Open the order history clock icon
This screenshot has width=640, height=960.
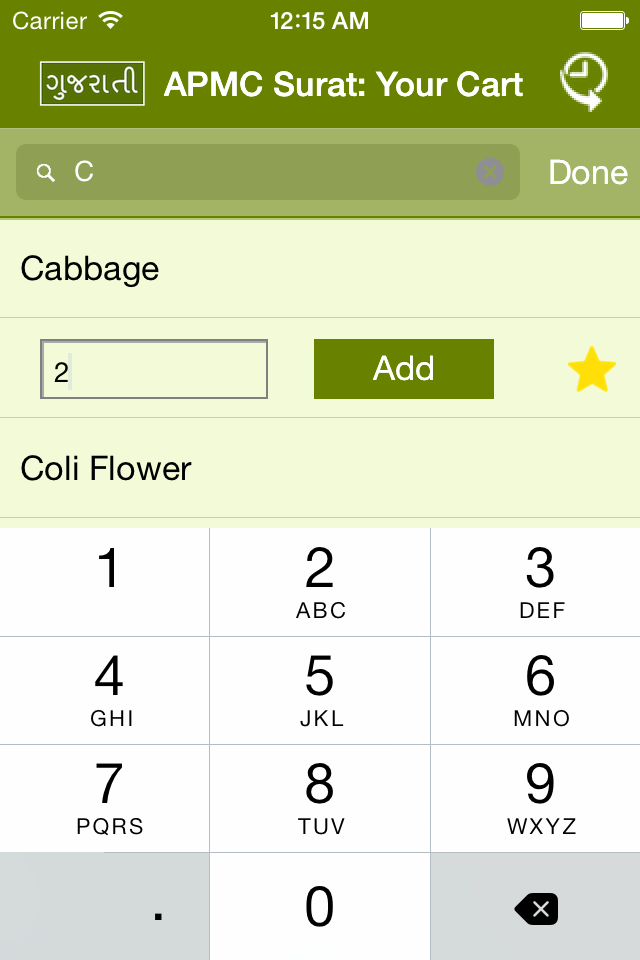584,82
